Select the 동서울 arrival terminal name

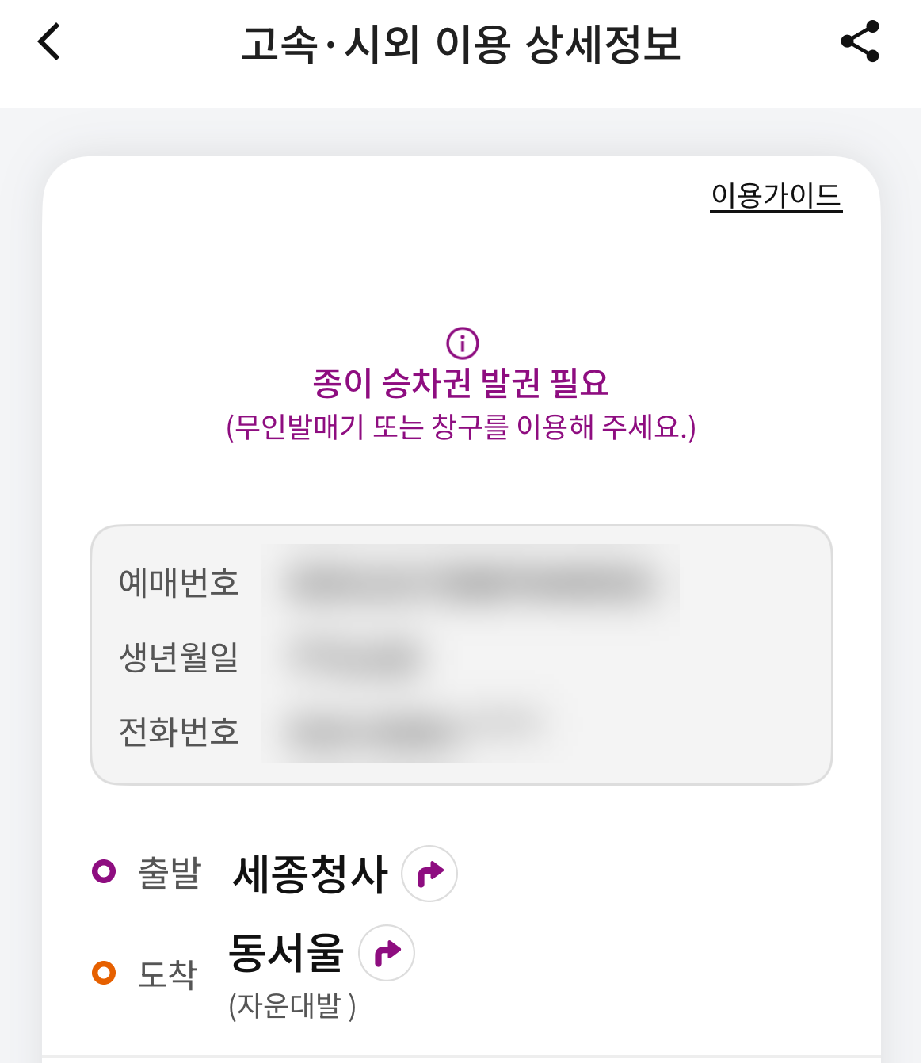click(286, 952)
